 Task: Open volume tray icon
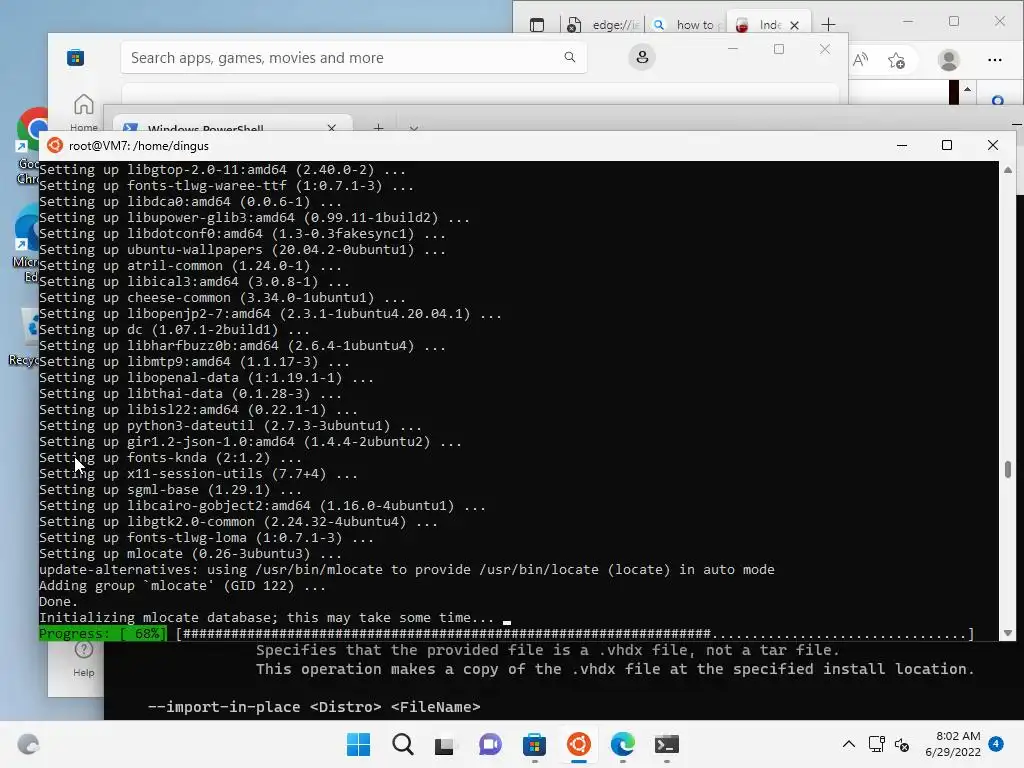902,744
